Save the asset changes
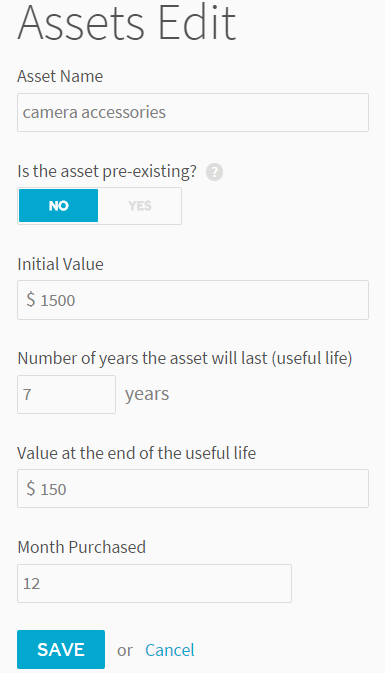The image size is (385, 673). (x=61, y=649)
